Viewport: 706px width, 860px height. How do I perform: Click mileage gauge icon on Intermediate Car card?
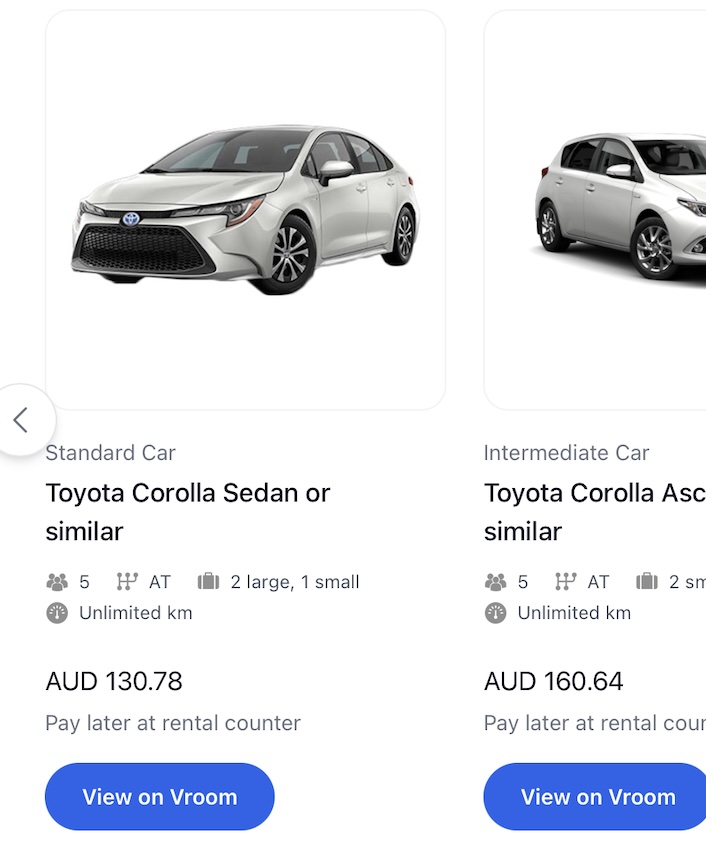(495, 613)
